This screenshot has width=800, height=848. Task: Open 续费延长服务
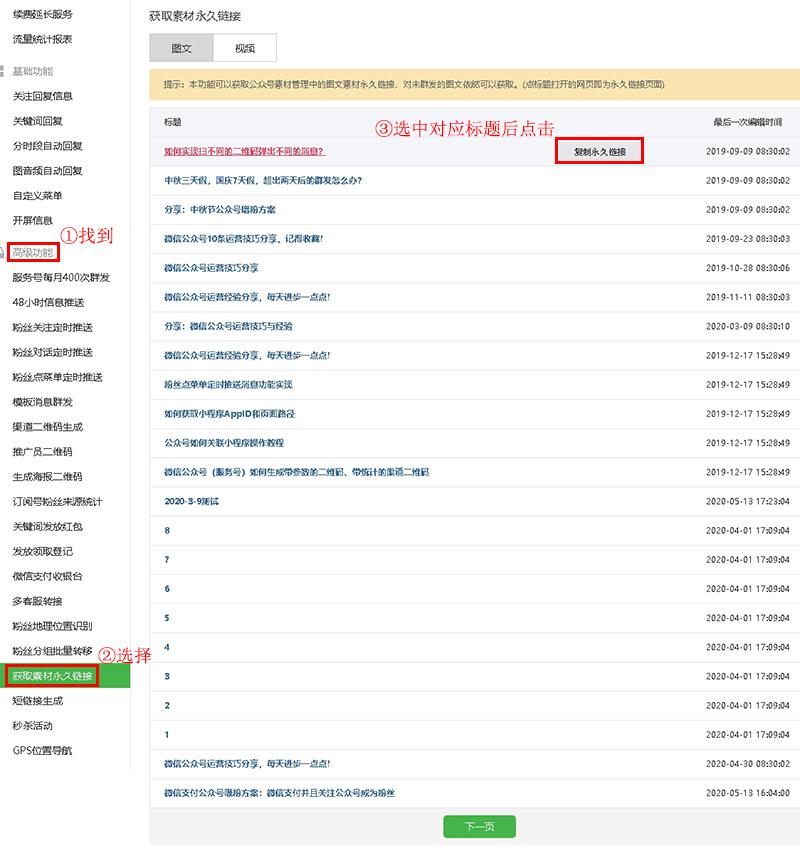tap(38, 15)
